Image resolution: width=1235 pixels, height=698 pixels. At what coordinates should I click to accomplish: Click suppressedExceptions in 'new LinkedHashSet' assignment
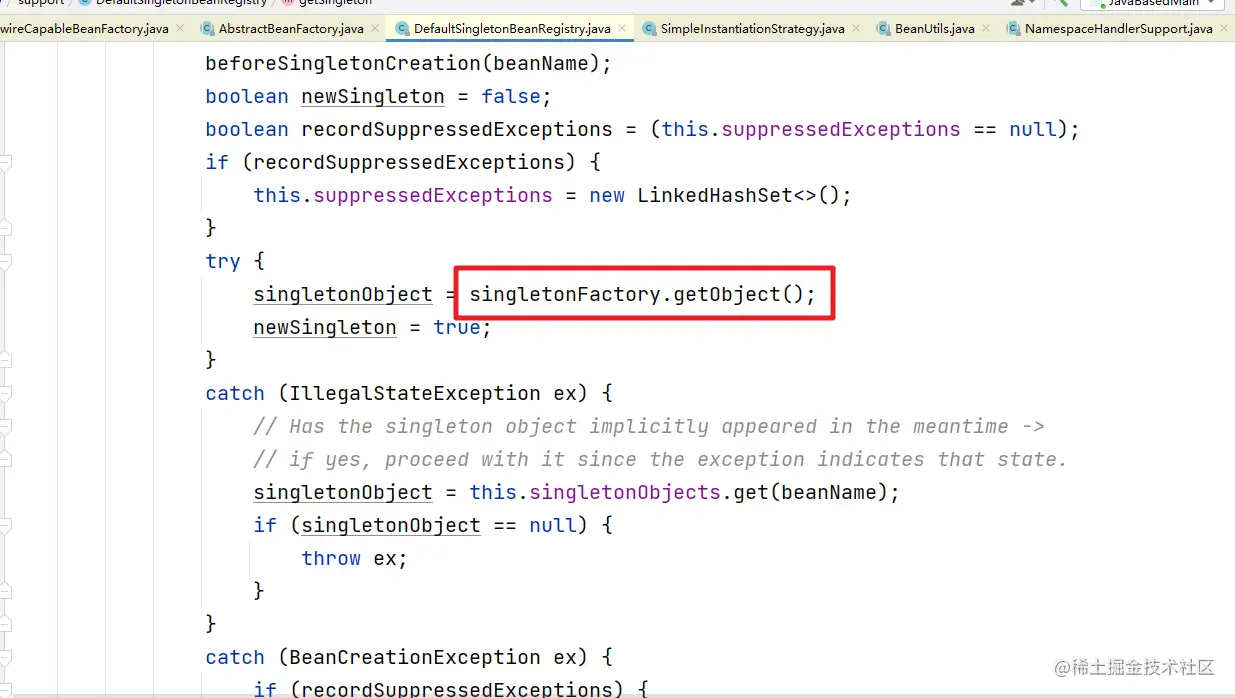click(x=433, y=195)
